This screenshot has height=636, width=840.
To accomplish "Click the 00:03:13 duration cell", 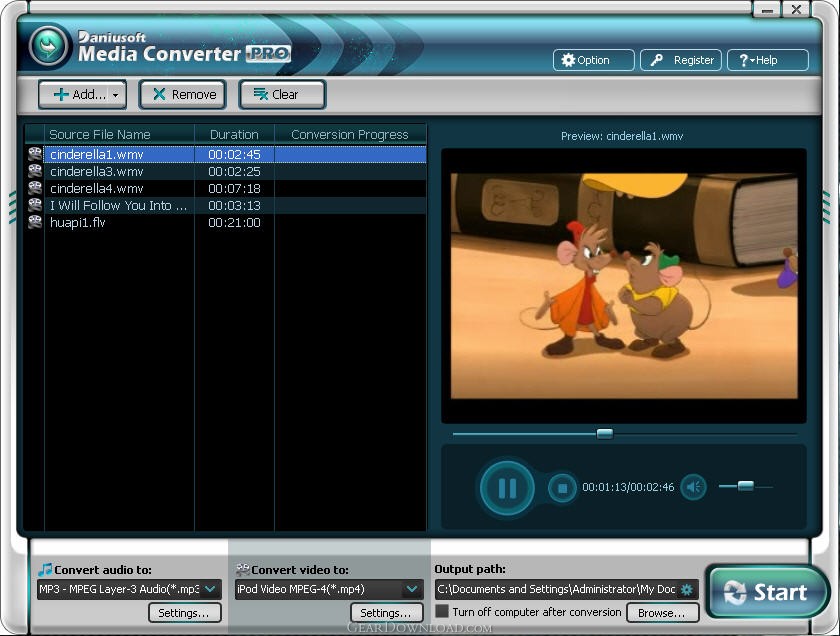I will click(x=234, y=205).
